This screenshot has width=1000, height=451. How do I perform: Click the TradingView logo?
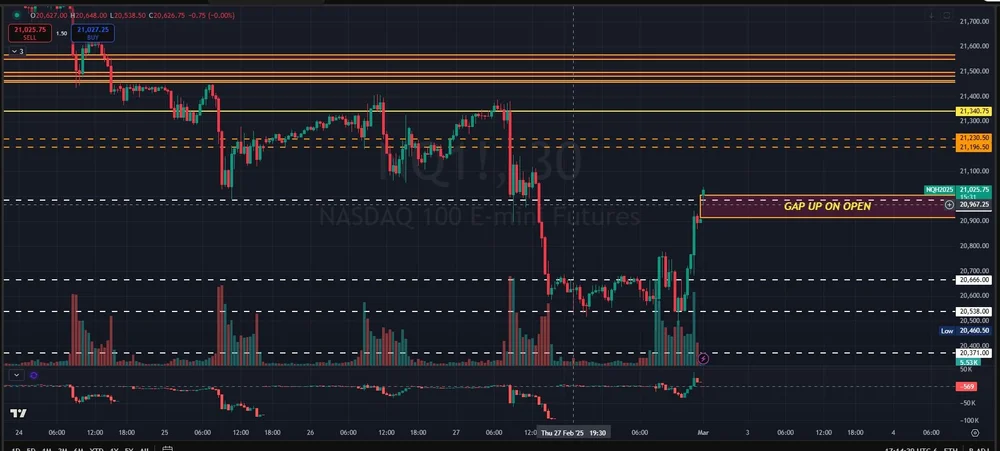(18, 413)
